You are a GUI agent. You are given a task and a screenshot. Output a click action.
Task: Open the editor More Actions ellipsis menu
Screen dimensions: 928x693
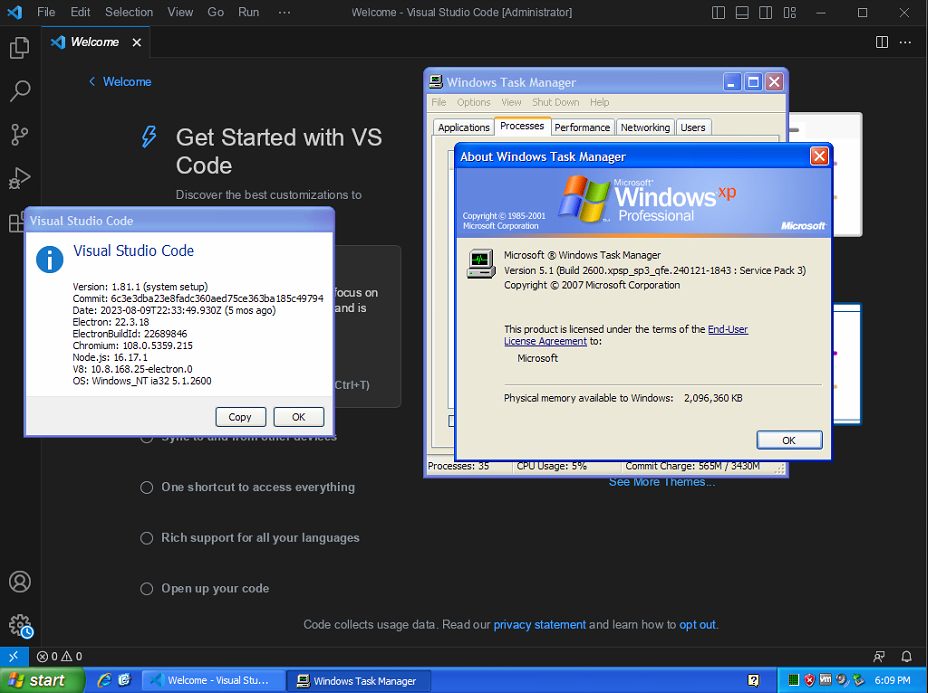tap(907, 42)
